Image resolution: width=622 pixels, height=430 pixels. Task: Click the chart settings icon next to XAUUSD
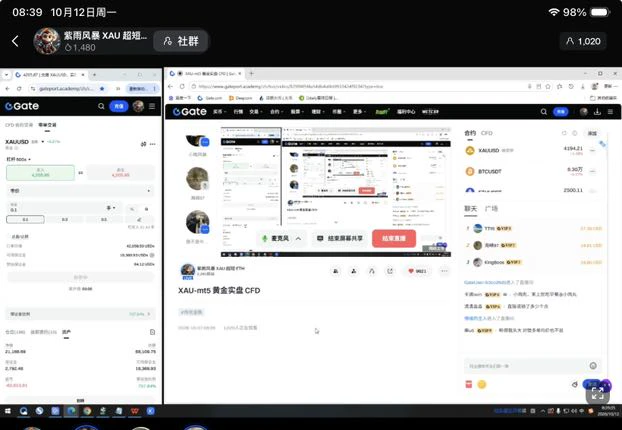point(143,144)
